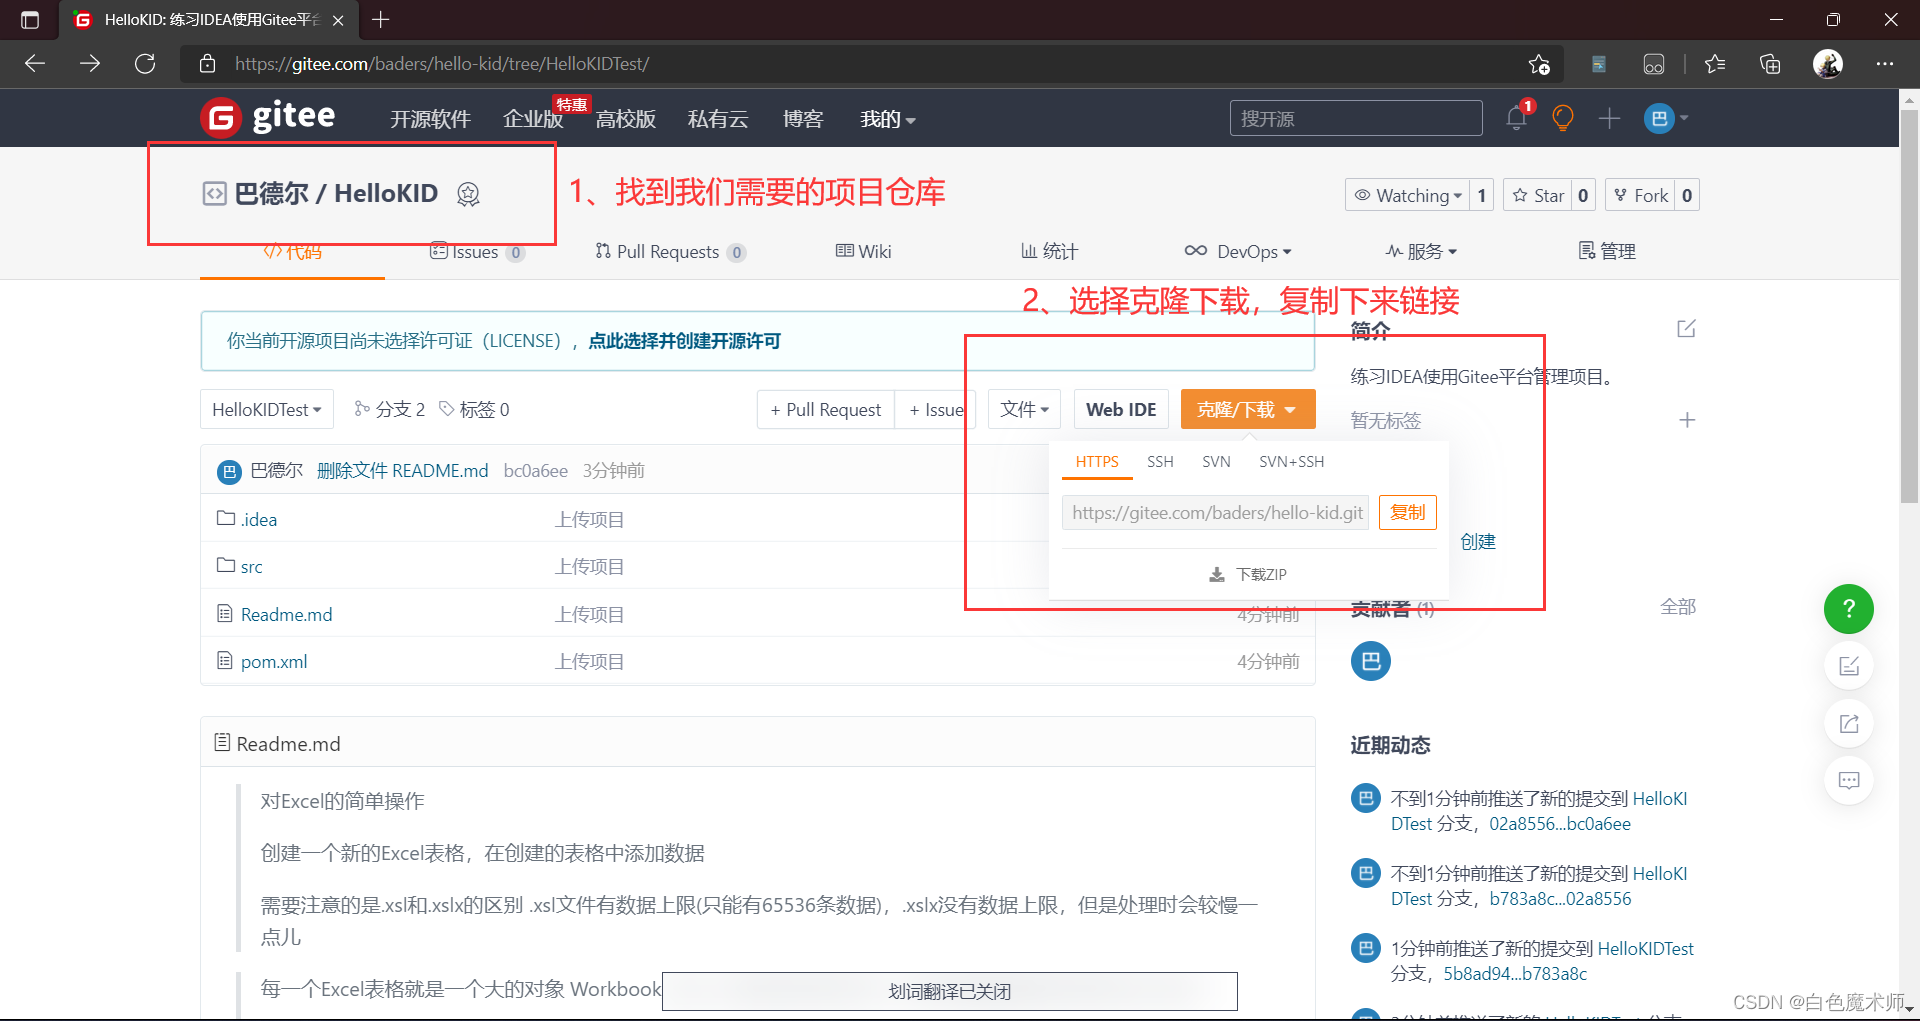The height and width of the screenshot is (1021, 1920).
Task: Click 点此选择并创建开源许可 link
Action: 684,341
